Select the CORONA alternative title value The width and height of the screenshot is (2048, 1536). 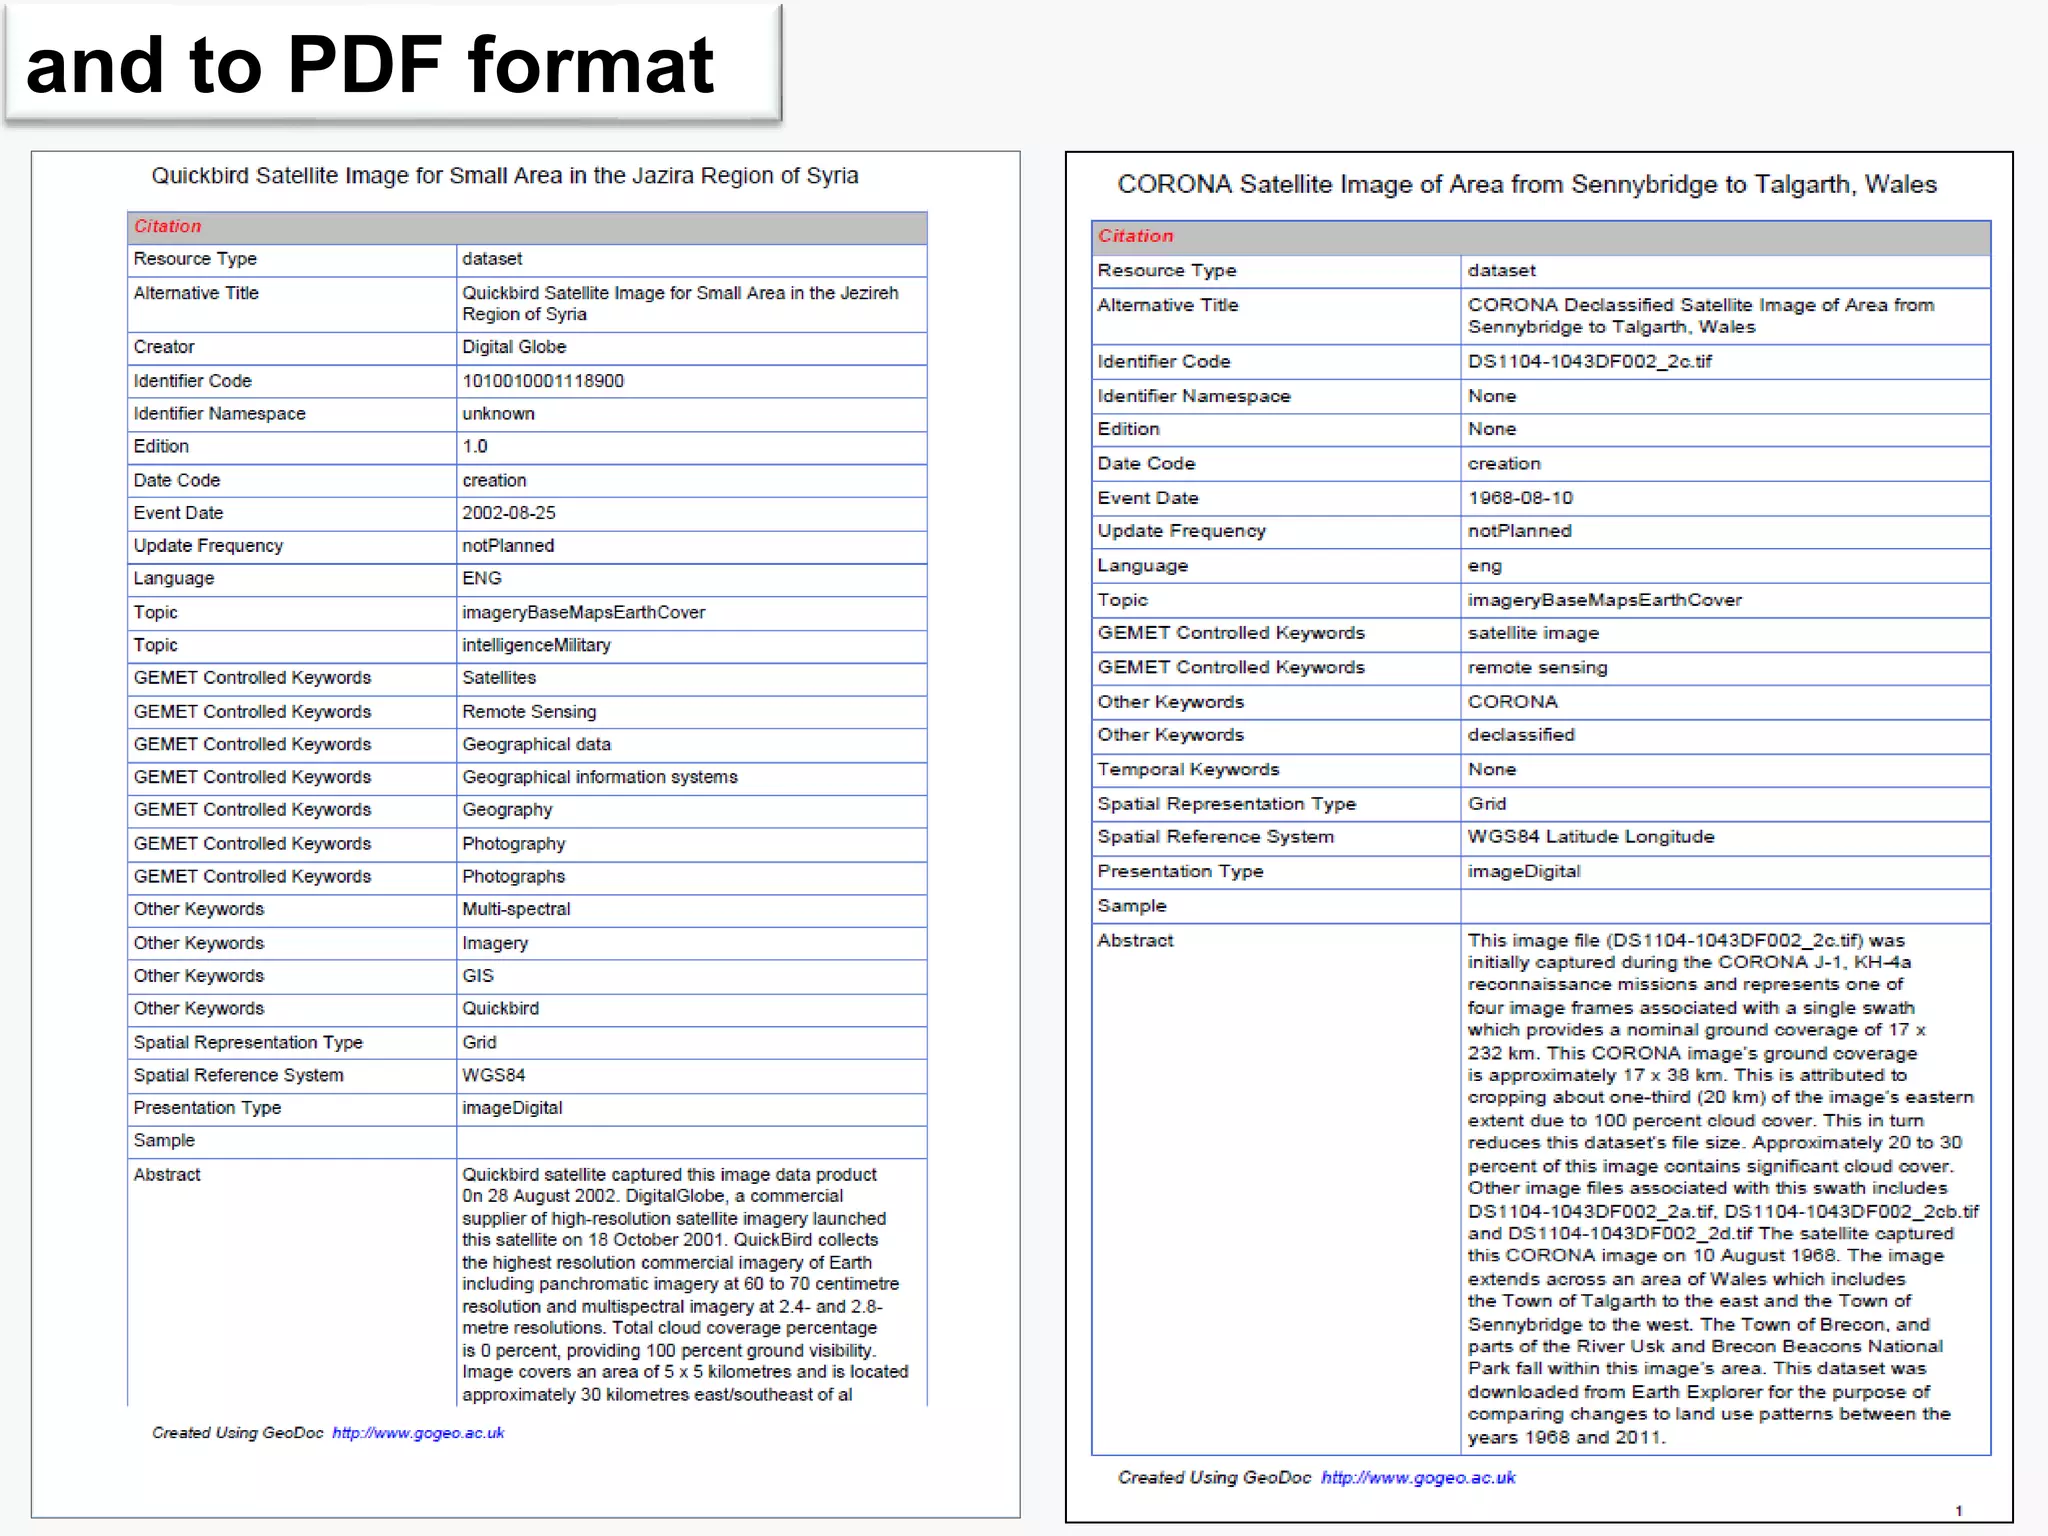(x=1701, y=316)
